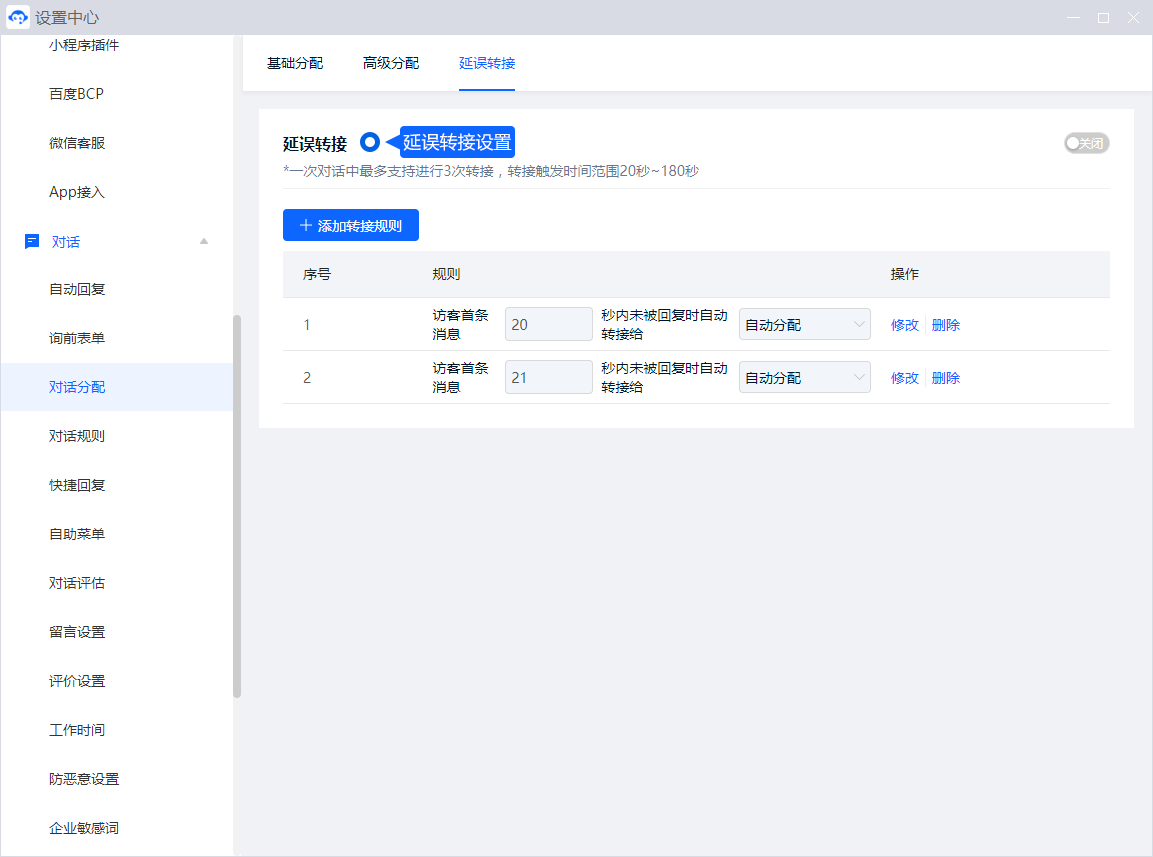Click the settings center app logo icon
The image size is (1153, 857).
18,17
